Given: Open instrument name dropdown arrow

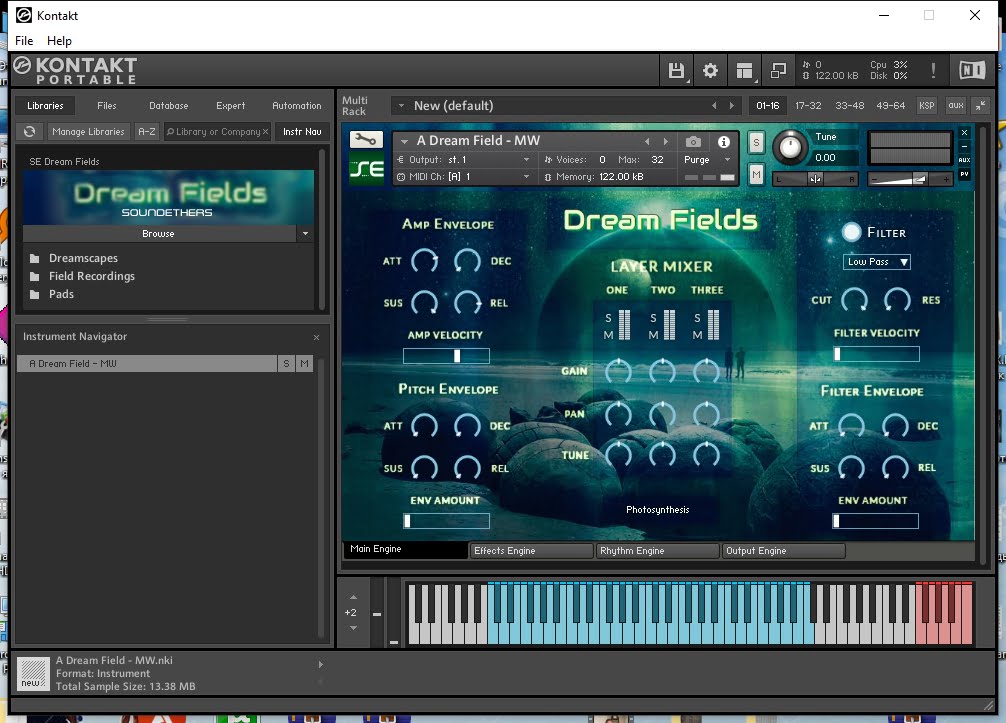Looking at the screenshot, I should click(404, 141).
